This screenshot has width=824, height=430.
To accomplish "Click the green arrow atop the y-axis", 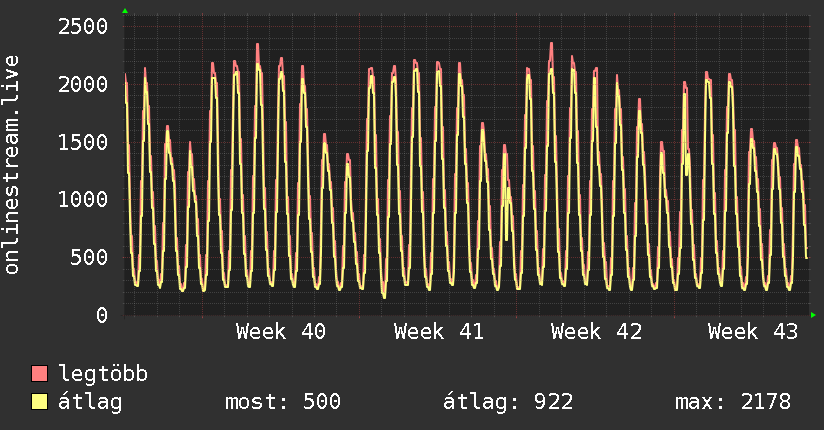I will [x=125, y=11].
